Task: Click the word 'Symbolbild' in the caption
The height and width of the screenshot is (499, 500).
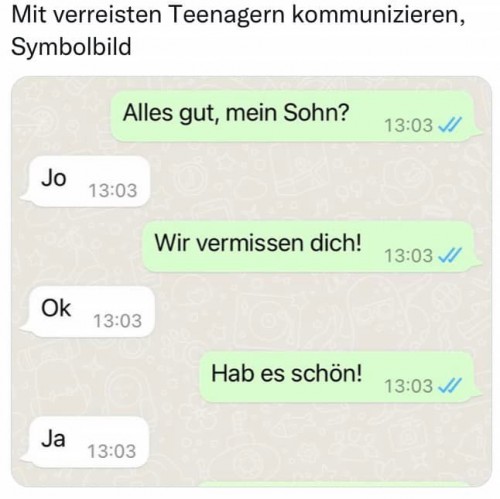Action: pyautogui.click(x=71, y=47)
